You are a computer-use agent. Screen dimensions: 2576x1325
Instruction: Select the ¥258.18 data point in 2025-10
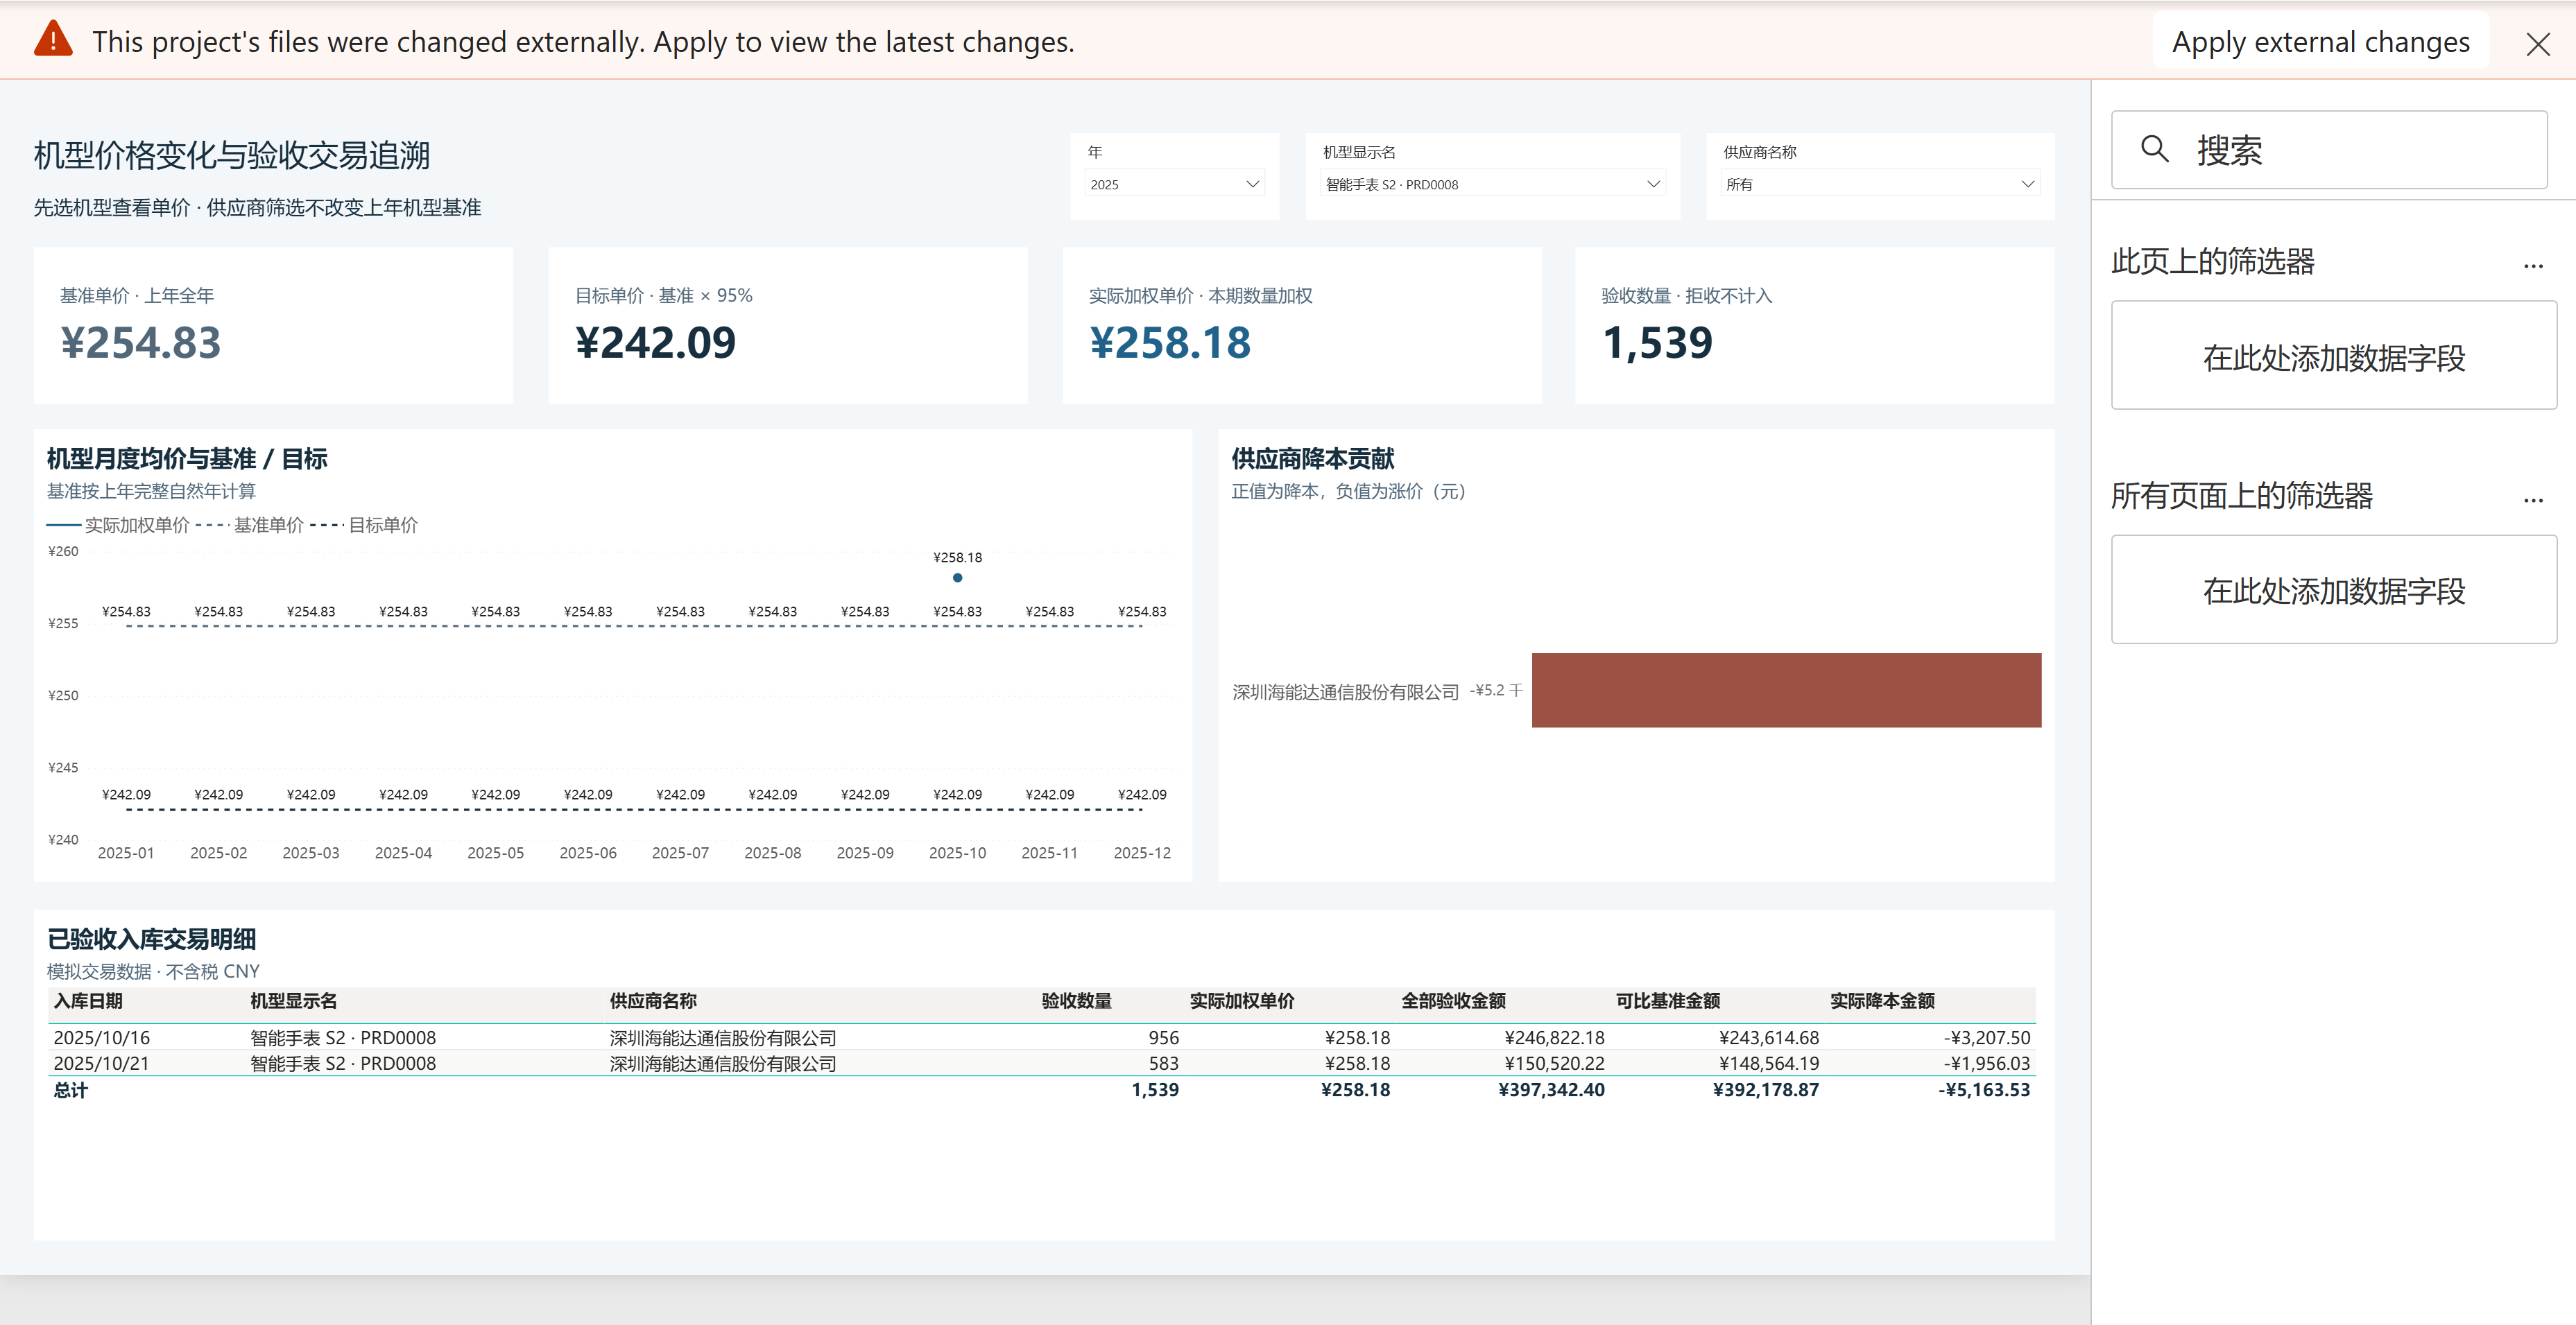[x=957, y=578]
